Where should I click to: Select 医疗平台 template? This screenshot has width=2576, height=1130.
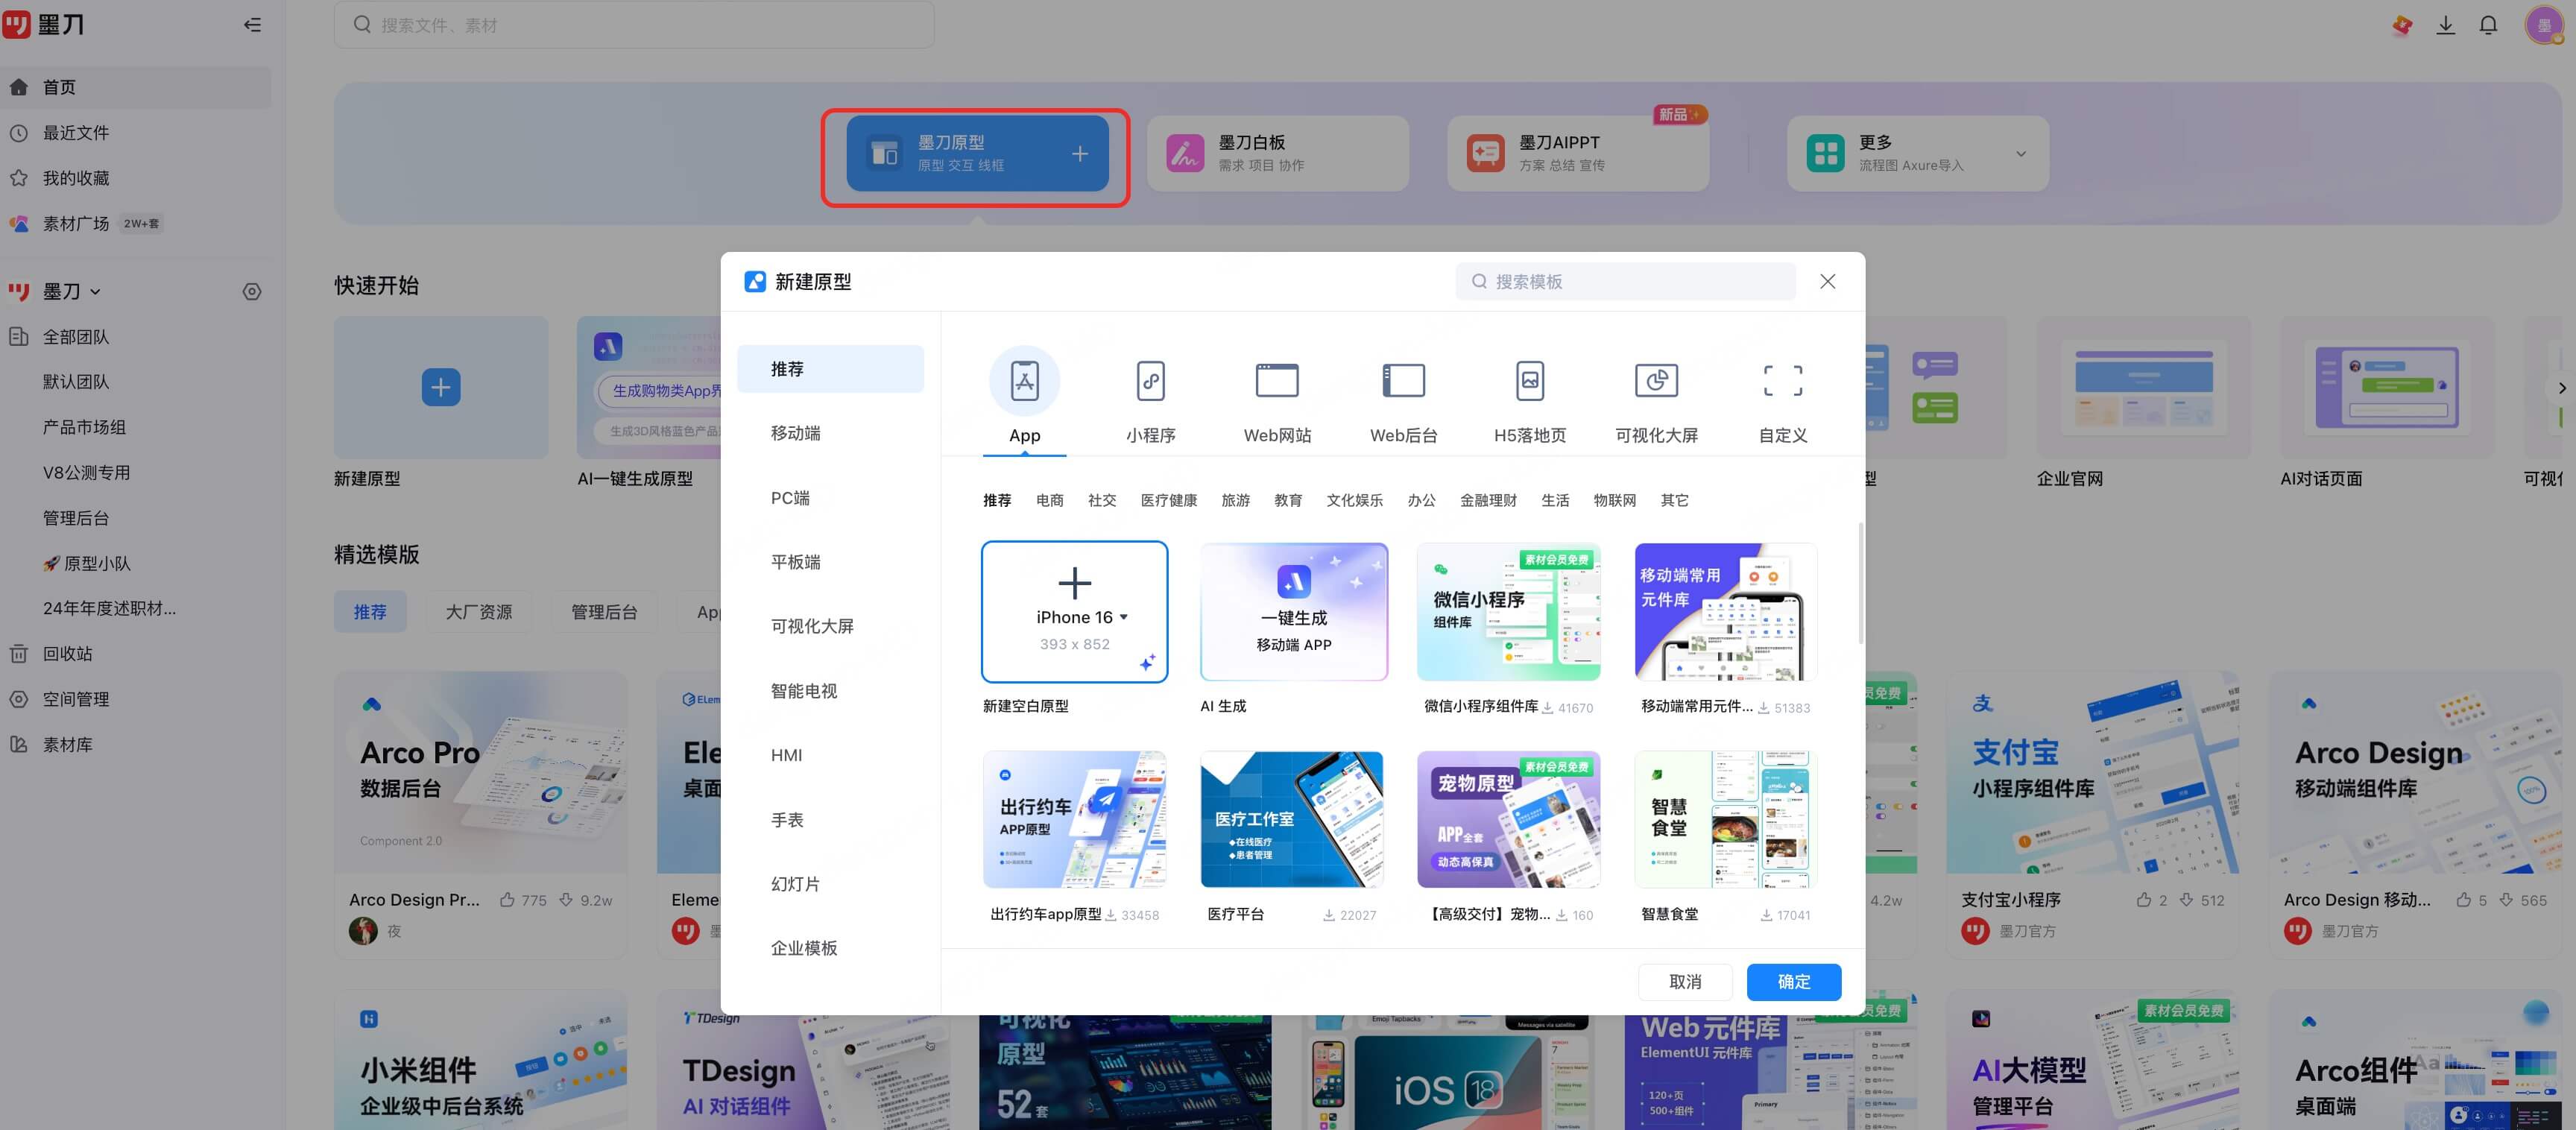pyautogui.click(x=1291, y=820)
